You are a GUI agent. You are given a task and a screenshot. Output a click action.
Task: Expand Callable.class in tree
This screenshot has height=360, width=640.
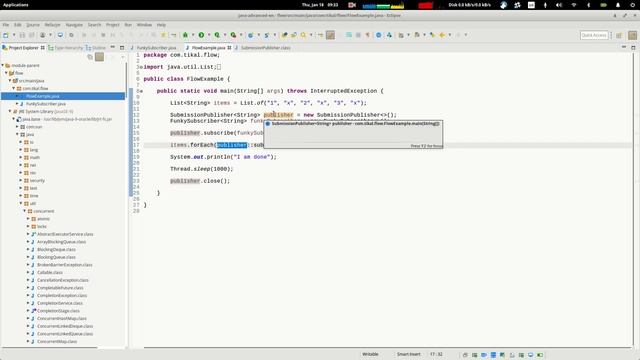[x=28, y=272]
